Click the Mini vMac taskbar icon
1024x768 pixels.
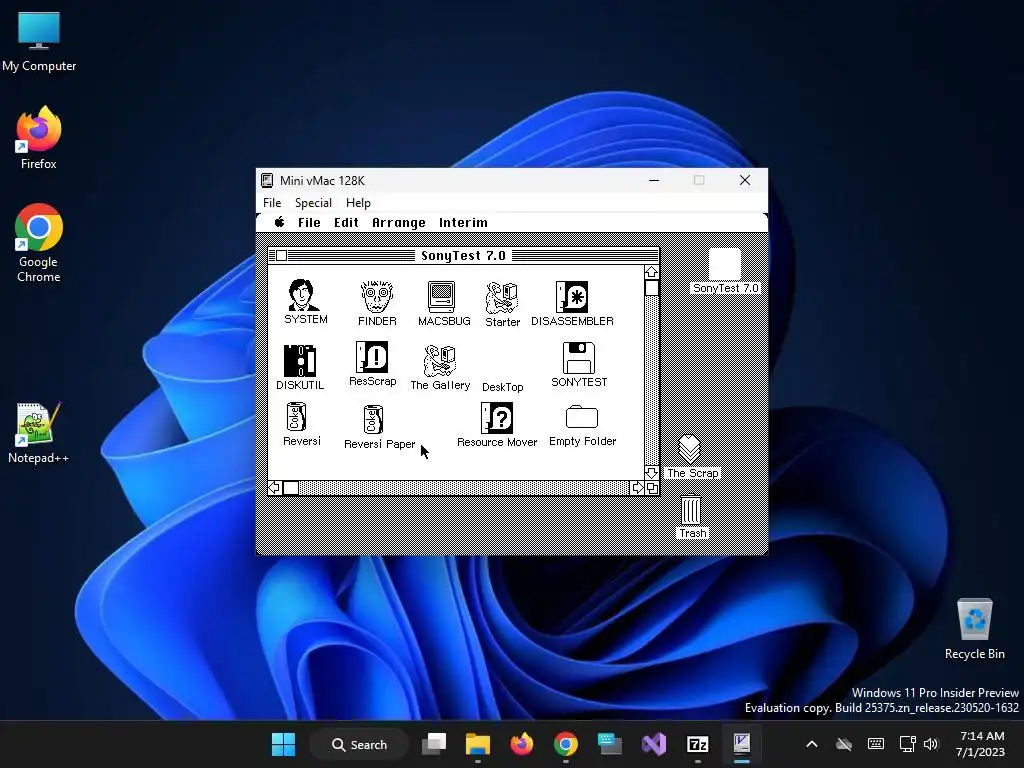coord(741,744)
